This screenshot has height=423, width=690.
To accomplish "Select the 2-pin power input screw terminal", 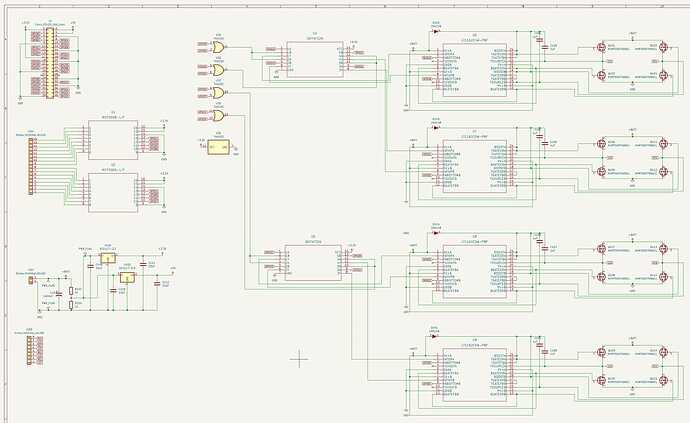I will click(x=31, y=280).
